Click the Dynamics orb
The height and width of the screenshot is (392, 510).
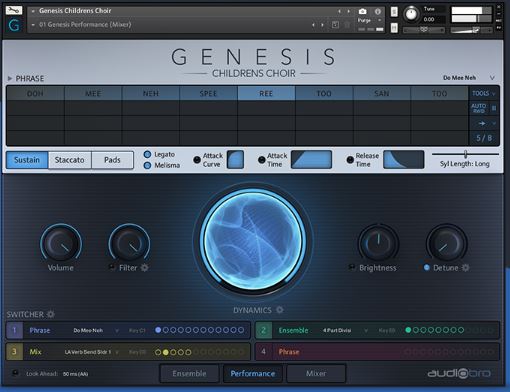[253, 240]
